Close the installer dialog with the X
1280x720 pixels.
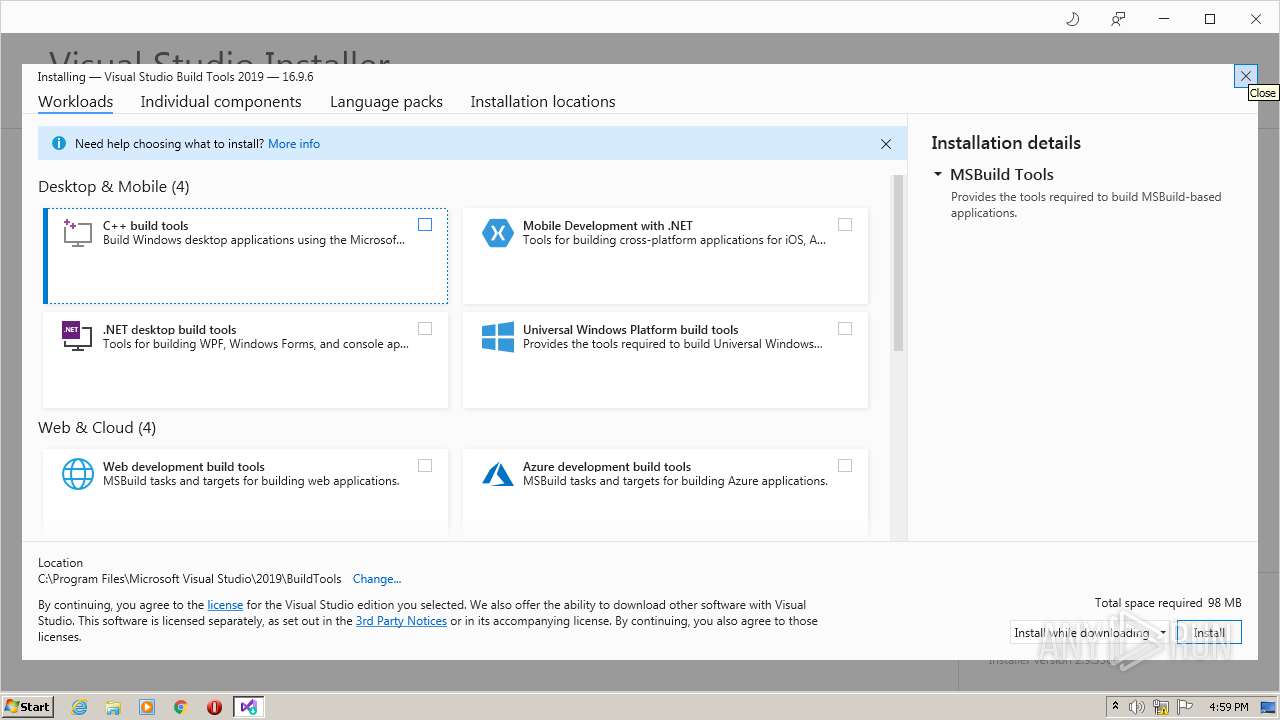coord(1245,76)
